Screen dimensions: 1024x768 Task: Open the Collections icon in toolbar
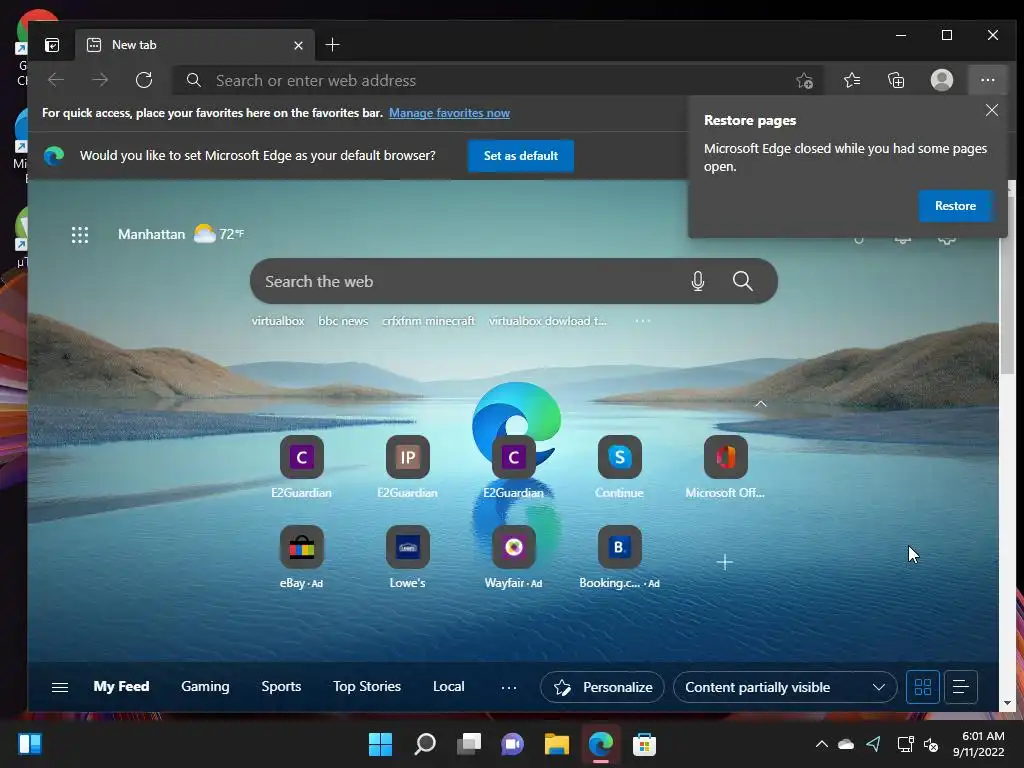[x=896, y=80]
